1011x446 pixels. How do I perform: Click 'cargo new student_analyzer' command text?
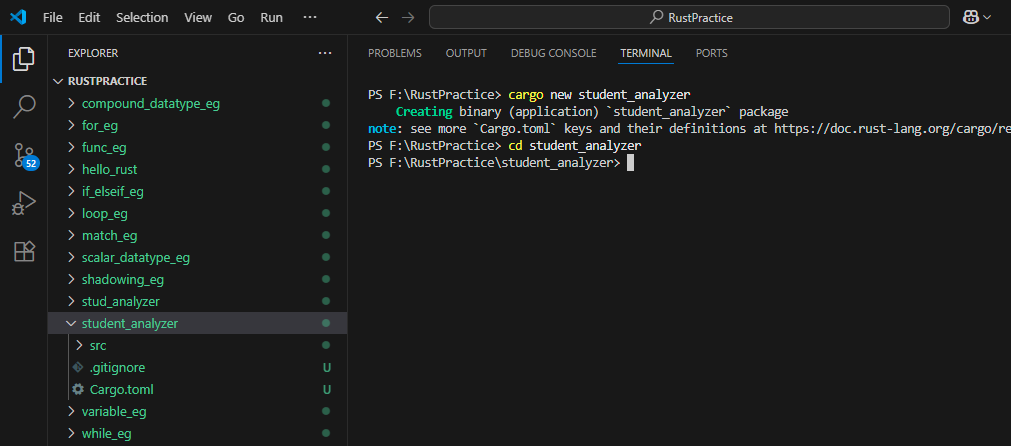[x=599, y=95]
